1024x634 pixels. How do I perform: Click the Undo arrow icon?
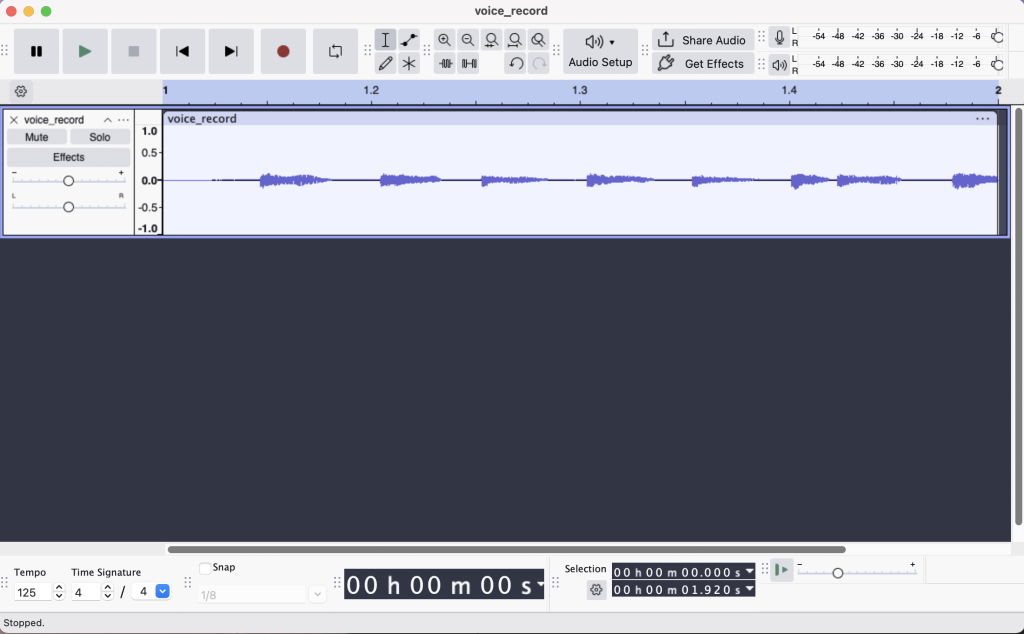point(515,64)
